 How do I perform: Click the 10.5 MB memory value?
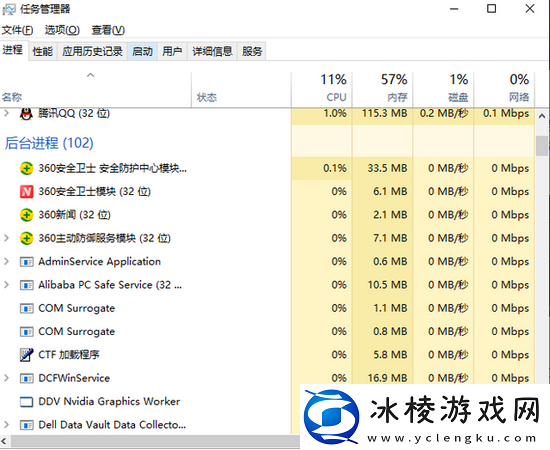pos(387,285)
